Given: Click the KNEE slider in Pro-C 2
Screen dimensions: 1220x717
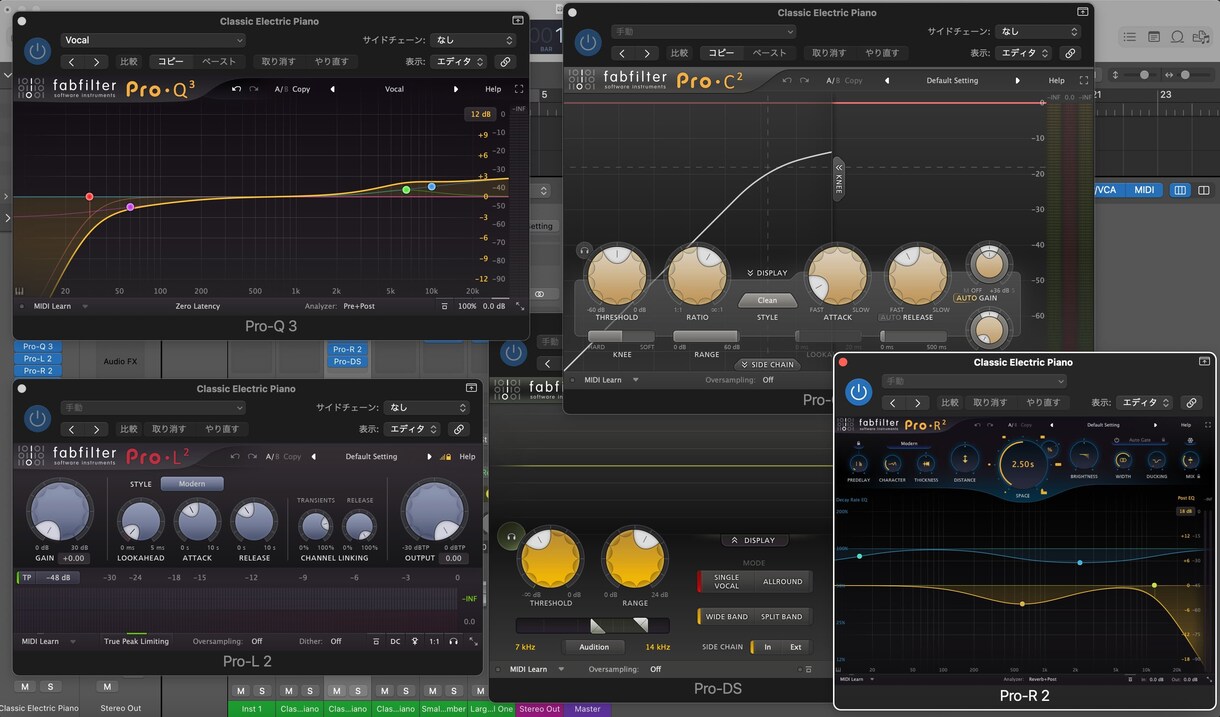Looking at the screenshot, I should point(621,337).
